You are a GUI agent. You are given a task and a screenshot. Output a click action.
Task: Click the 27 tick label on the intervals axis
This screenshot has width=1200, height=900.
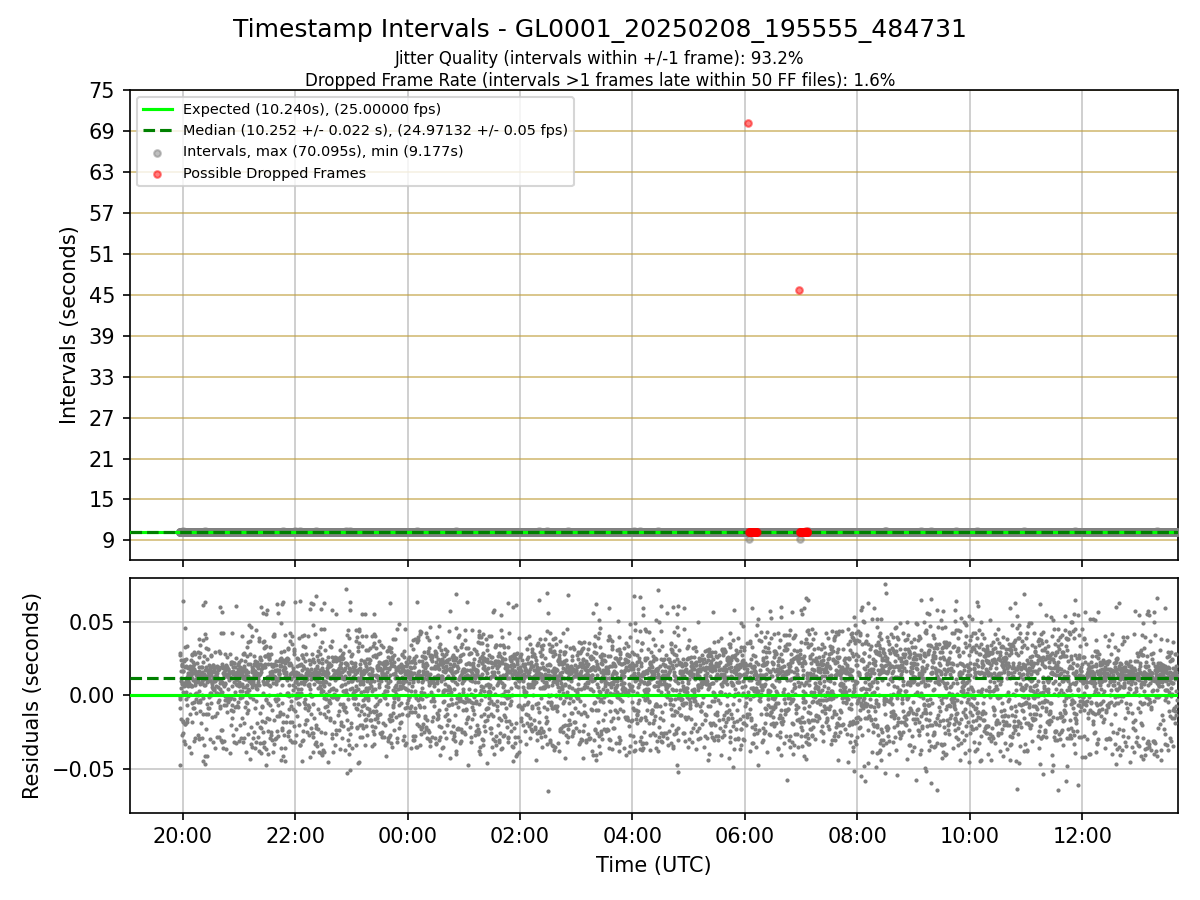103,419
